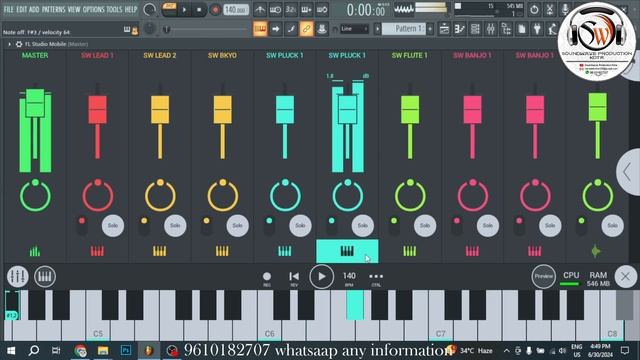Open MASTER channel level-bars icon
Viewport: 640px width, 360px height.
[35, 251]
